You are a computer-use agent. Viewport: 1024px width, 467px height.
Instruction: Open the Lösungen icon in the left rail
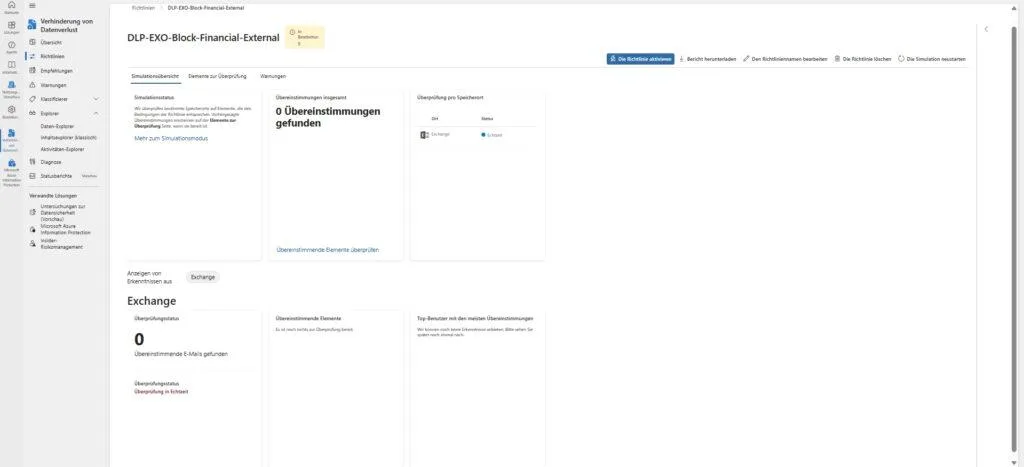11,28
